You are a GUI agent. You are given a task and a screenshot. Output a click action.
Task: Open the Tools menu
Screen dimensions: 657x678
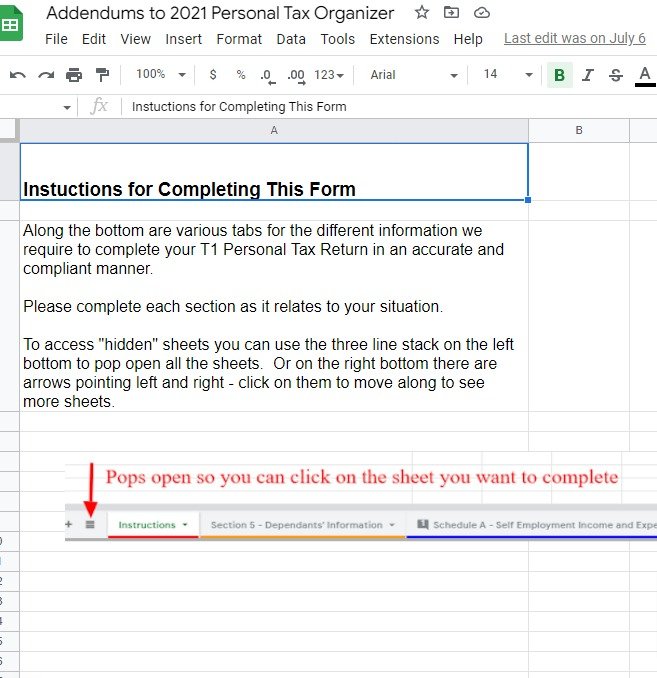coord(337,39)
